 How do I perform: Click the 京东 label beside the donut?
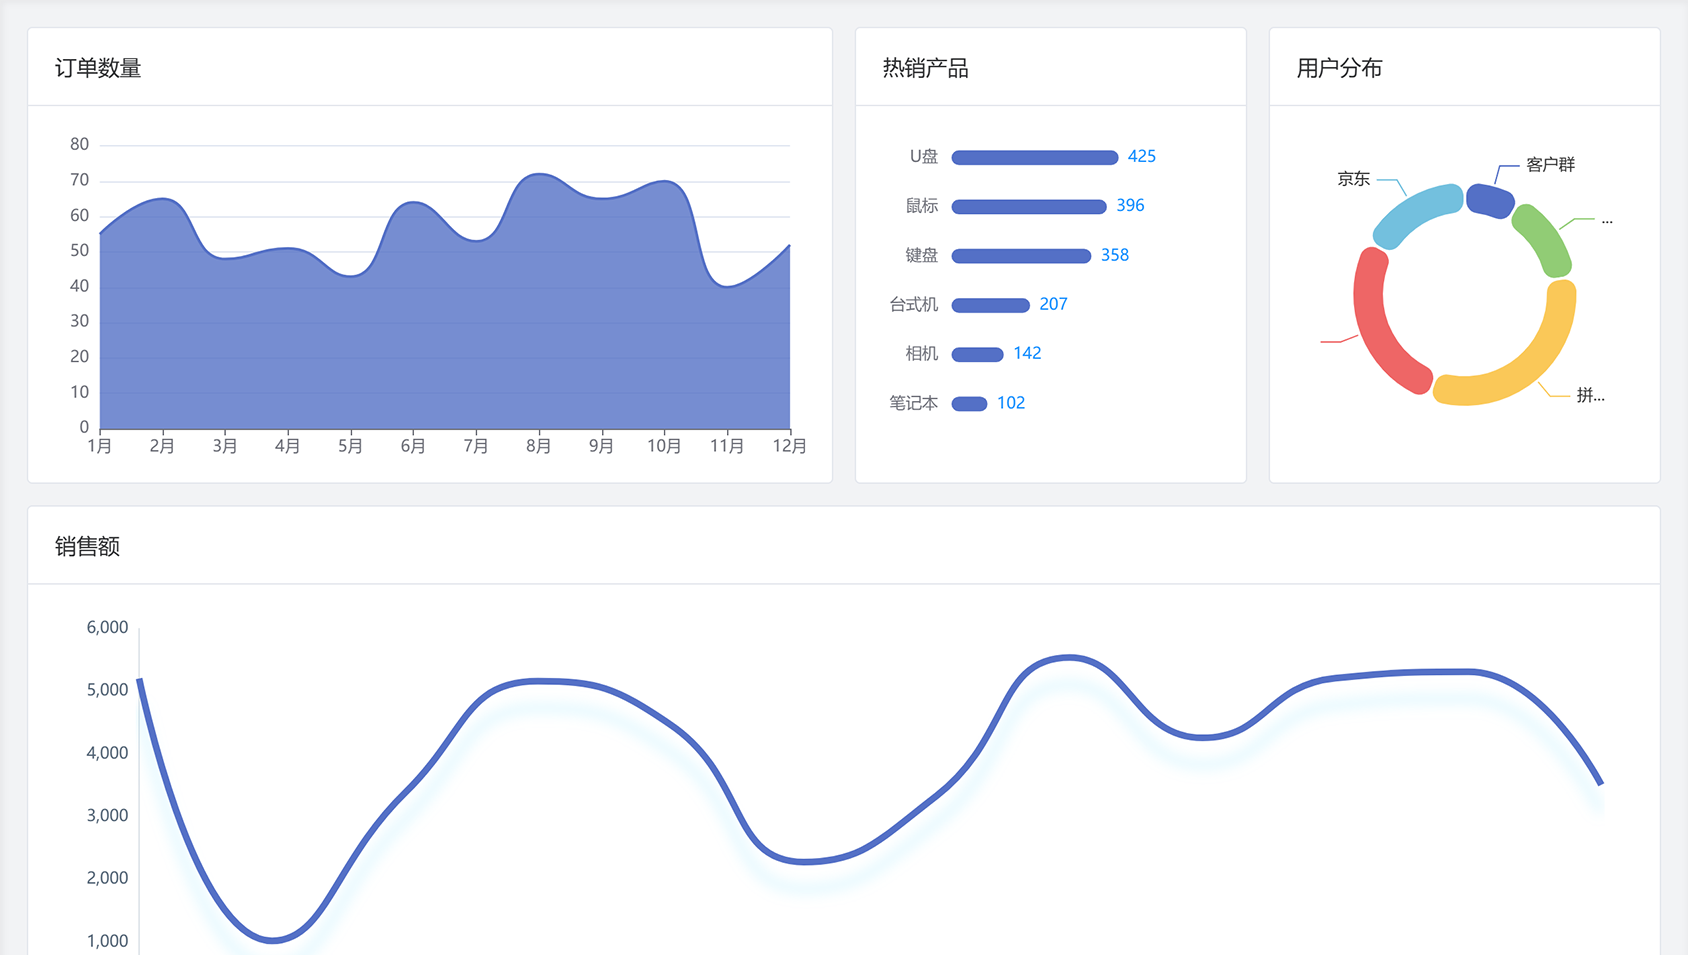1353,179
